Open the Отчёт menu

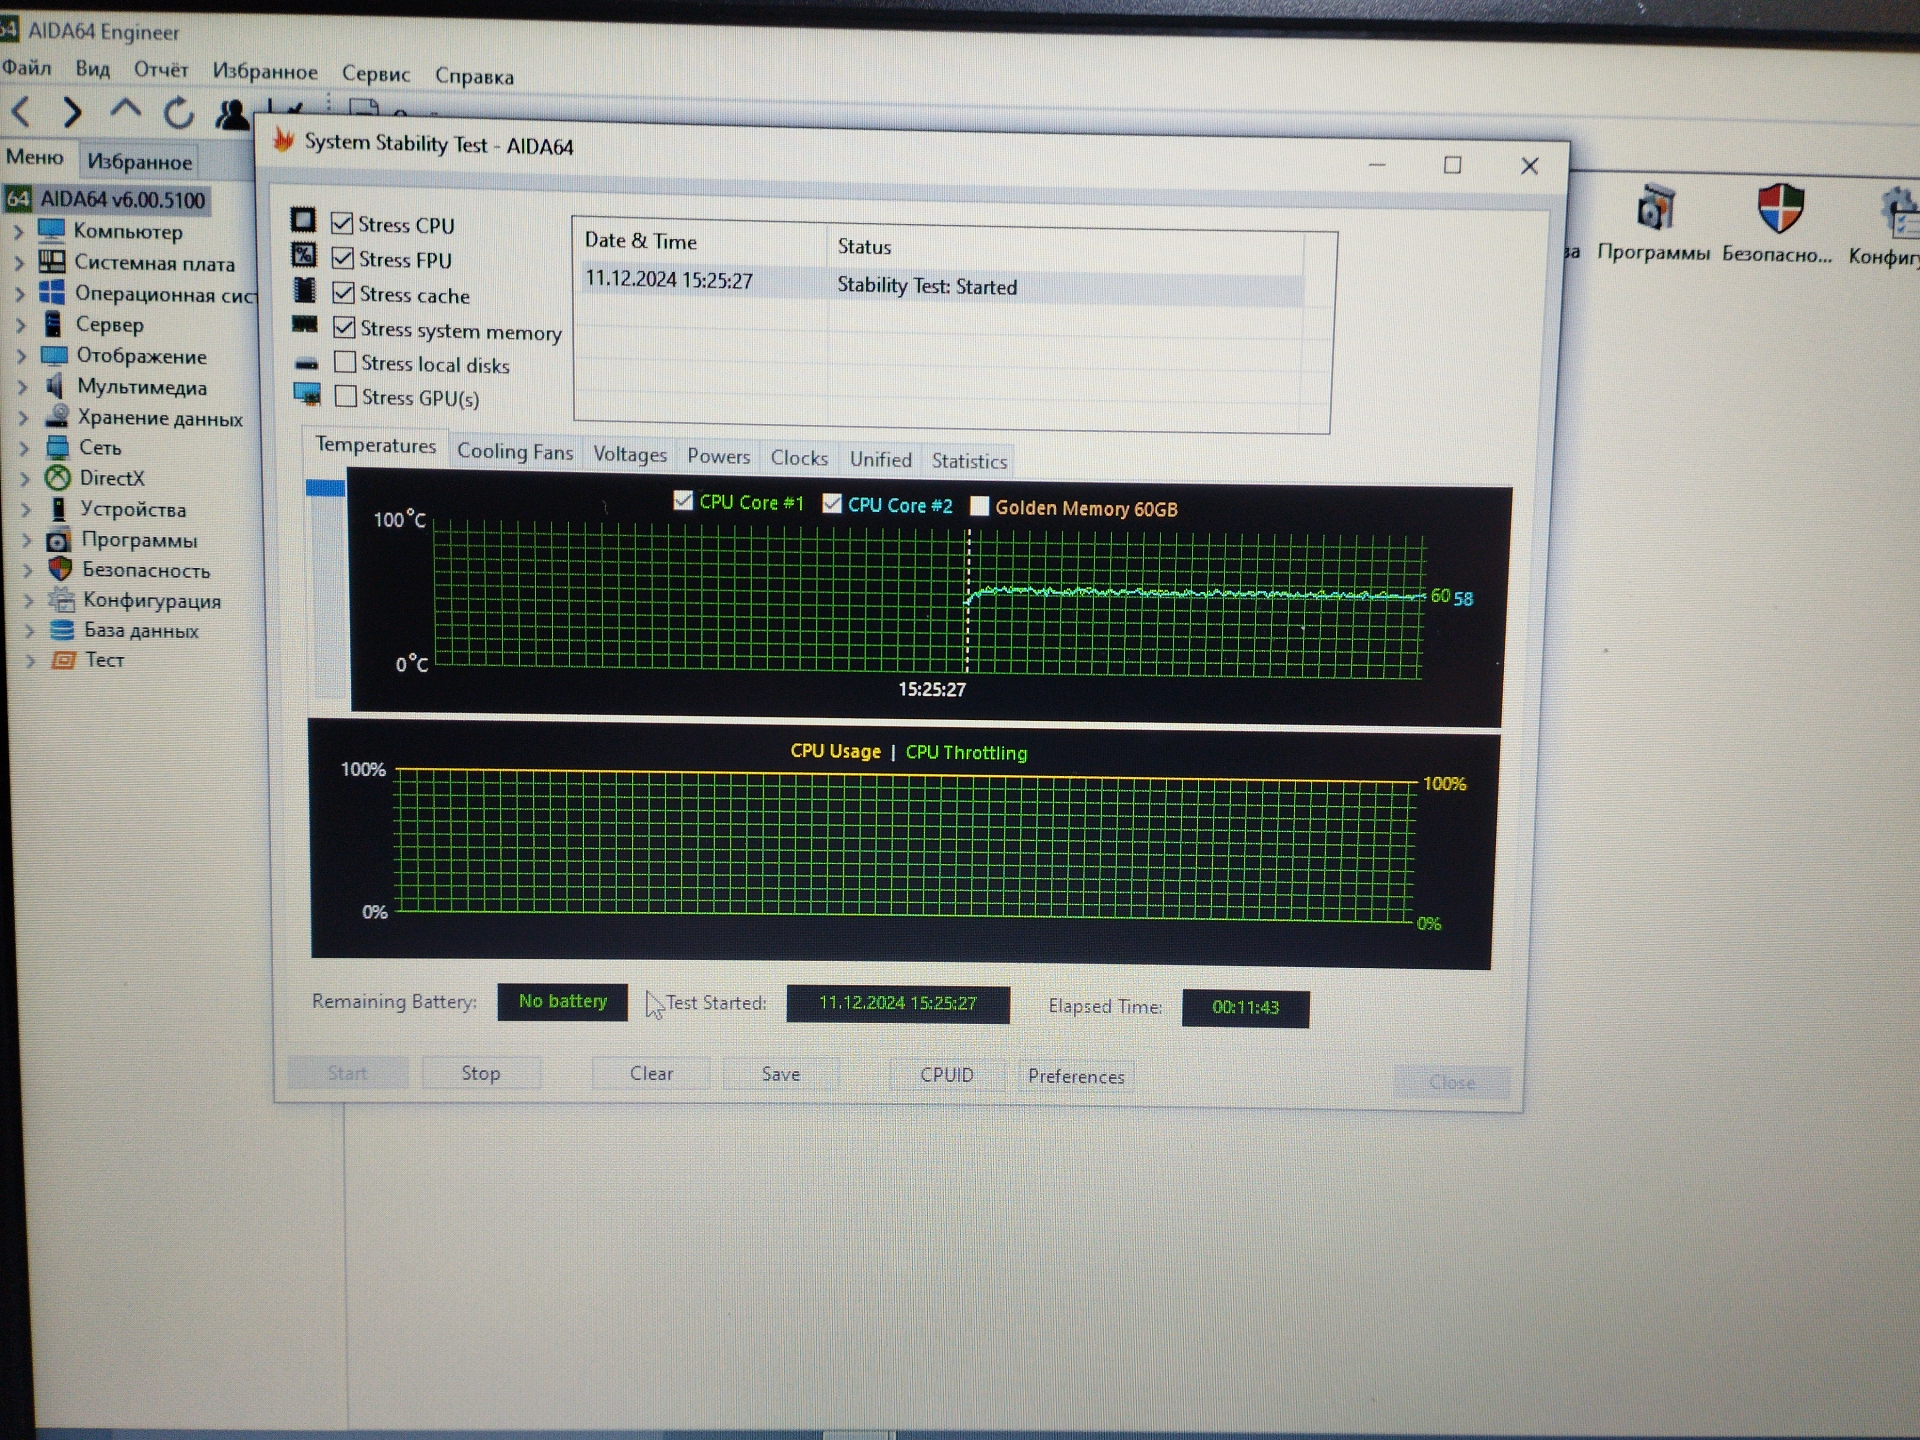coord(161,69)
